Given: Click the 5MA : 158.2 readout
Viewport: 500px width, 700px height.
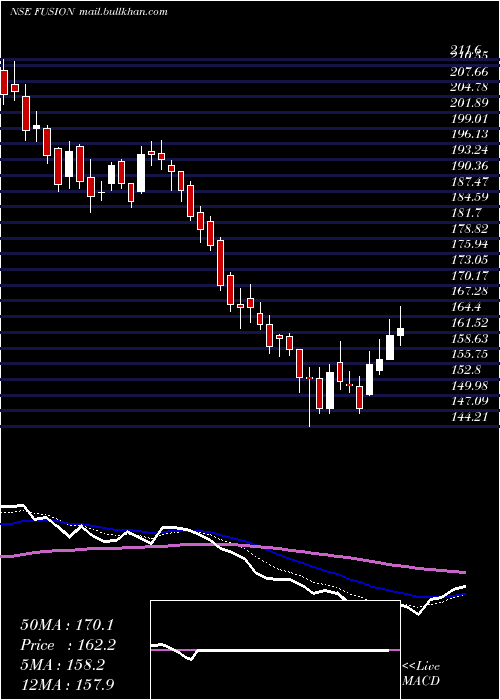Looking at the screenshot, I should click(x=62, y=665).
